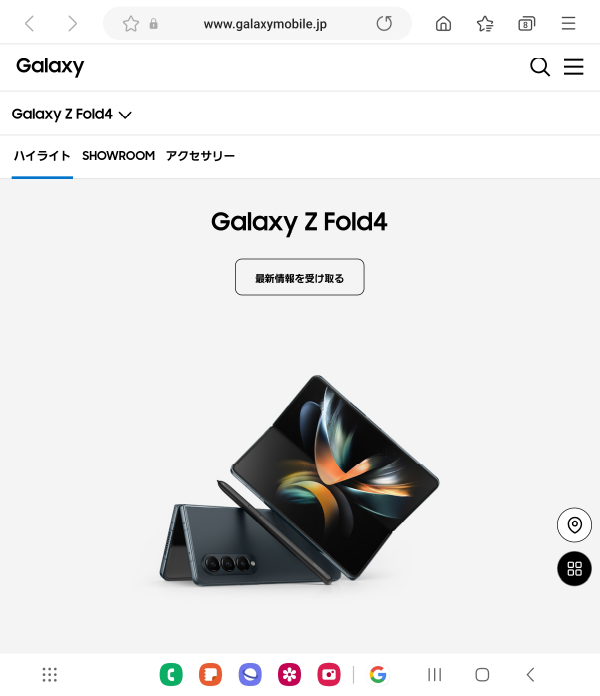Open the browser home page icon
The height and width of the screenshot is (696, 600).
click(443, 24)
